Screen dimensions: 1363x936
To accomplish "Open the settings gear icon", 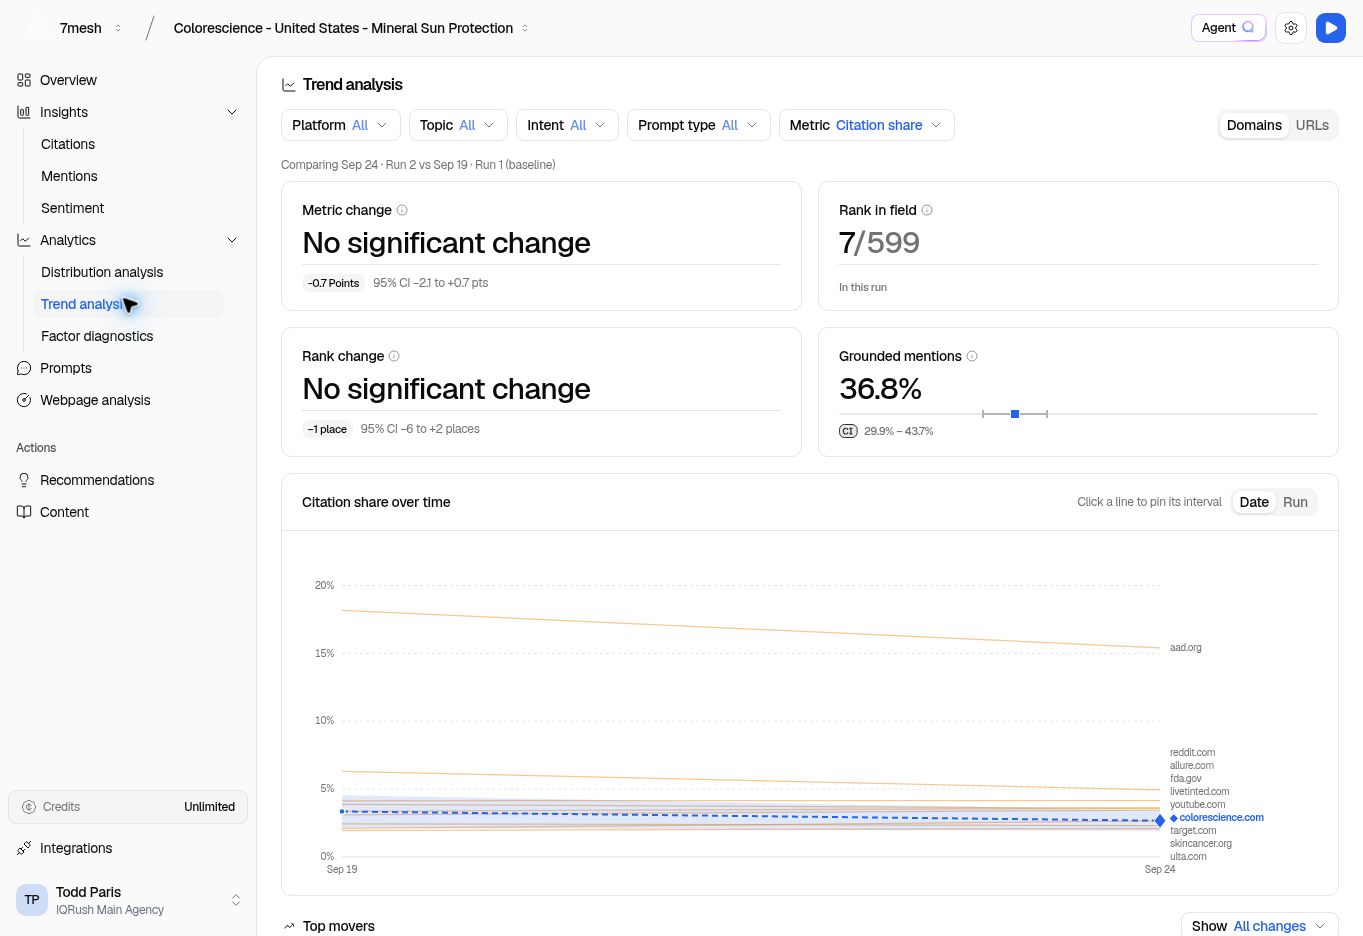I will click(1291, 28).
